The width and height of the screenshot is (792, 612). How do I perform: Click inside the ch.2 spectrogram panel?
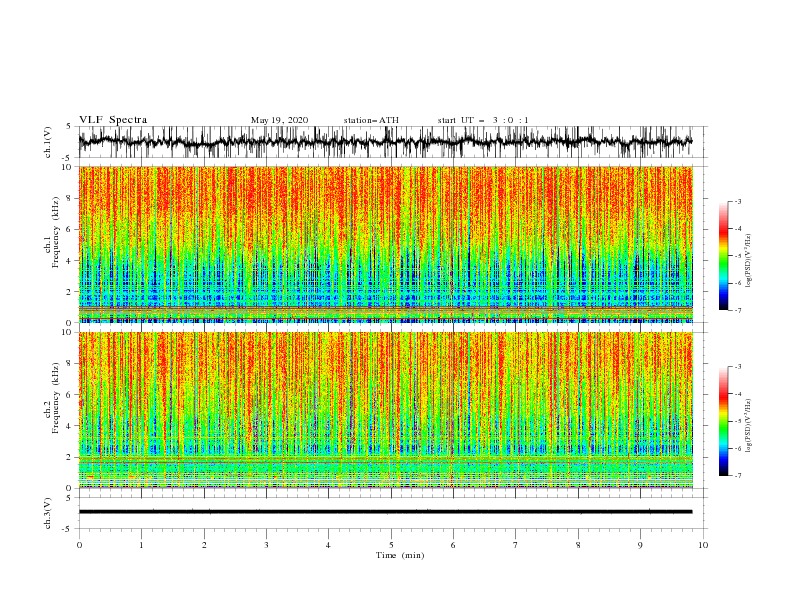385,410
